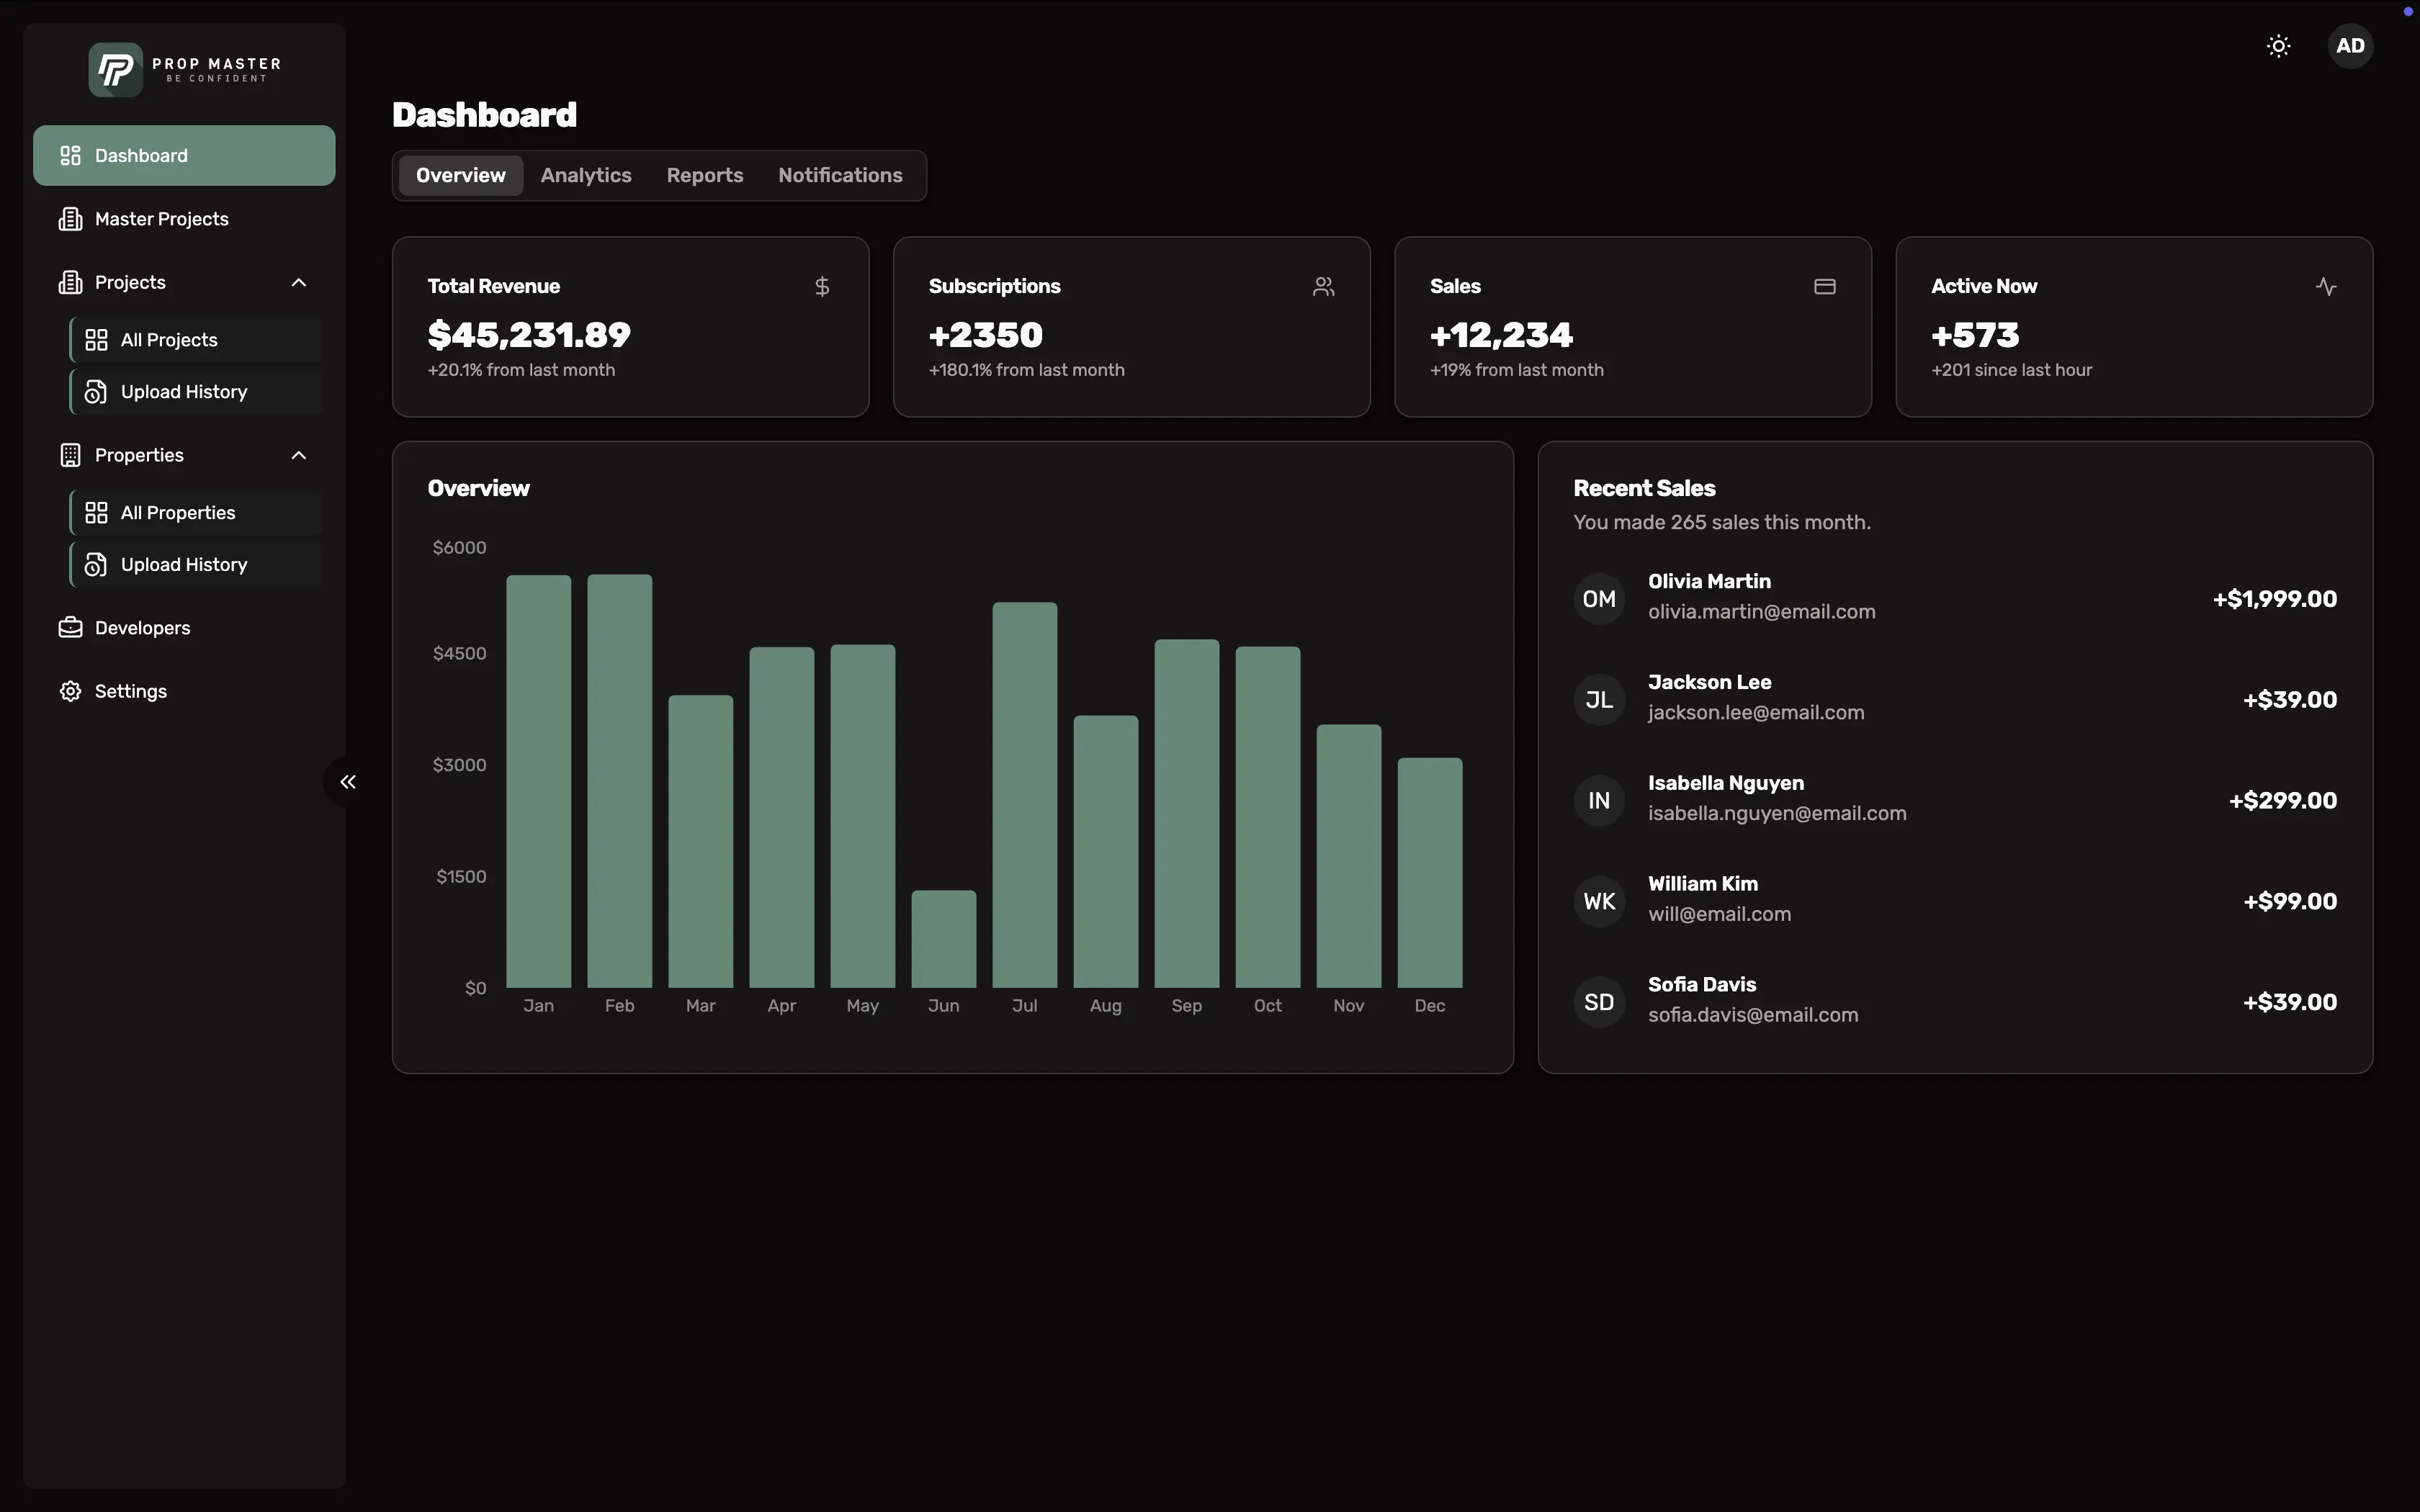Screen dimensions: 2420x1512
Task: Open the Reports tab
Action: click(704, 175)
